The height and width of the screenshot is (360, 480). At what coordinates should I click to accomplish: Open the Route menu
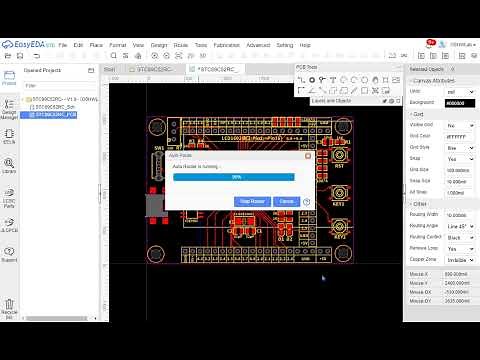tap(181, 45)
